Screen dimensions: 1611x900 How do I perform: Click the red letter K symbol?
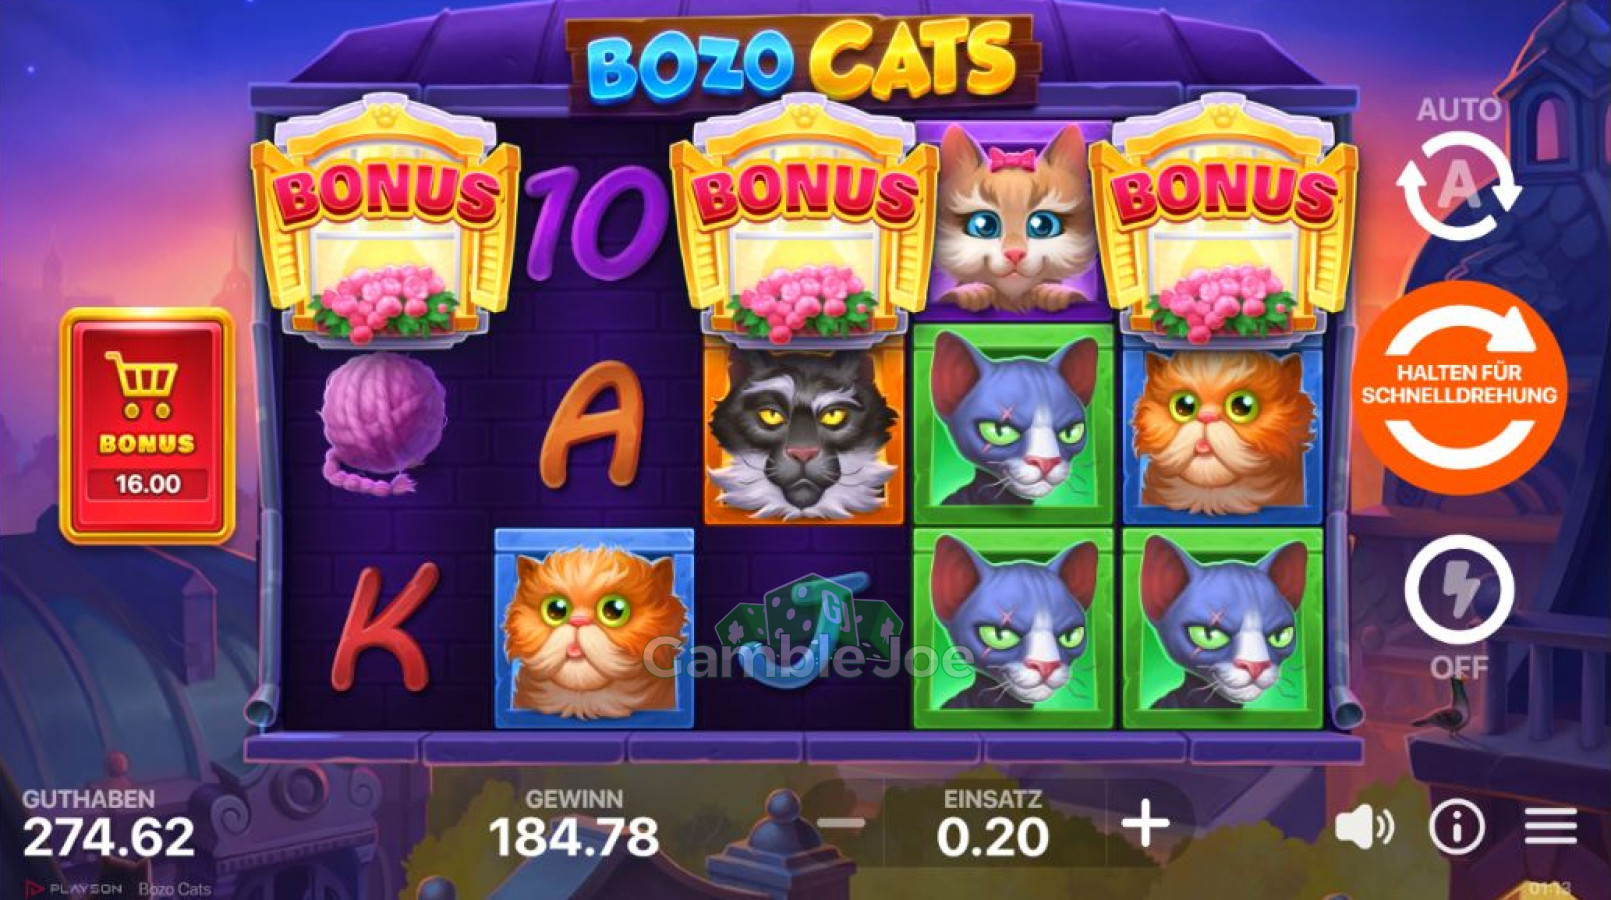point(384,627)
